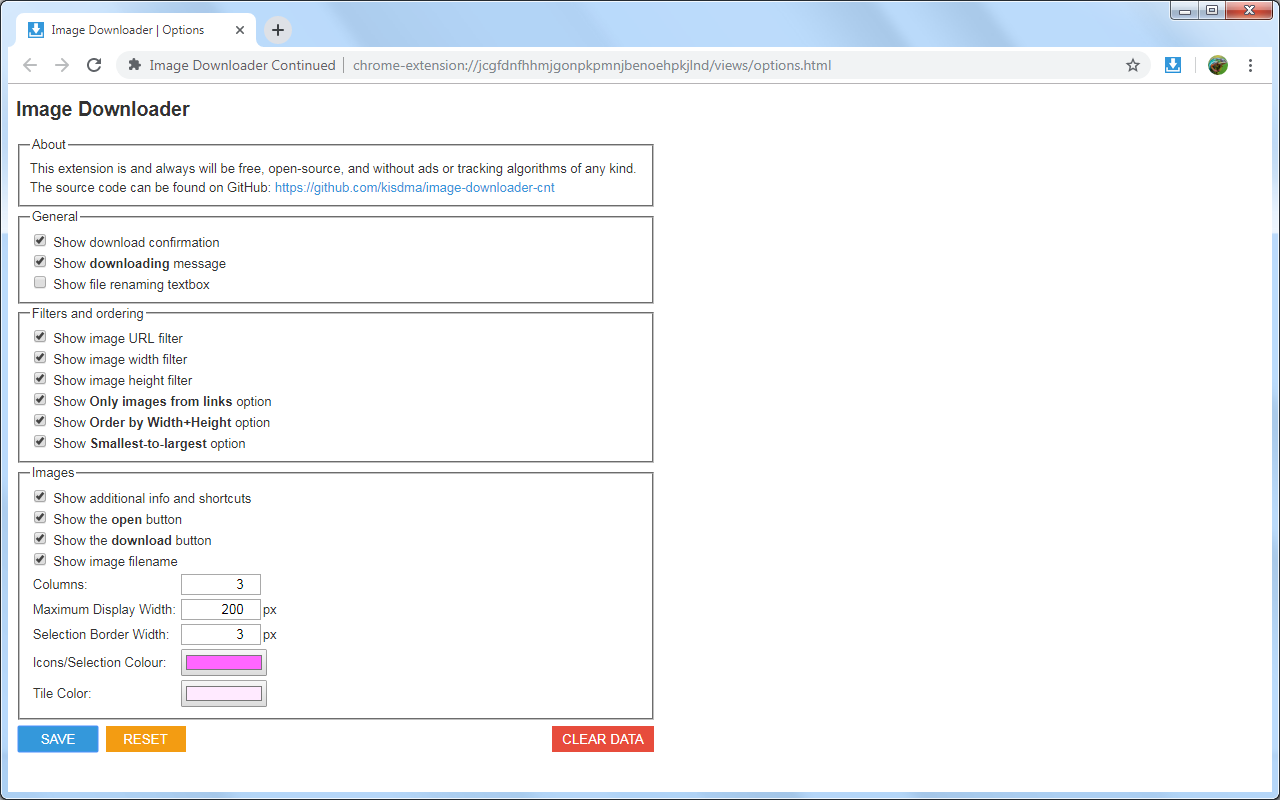Click the Columns number field
The width and height of the screenshot is (1280, 800).
click(x=221, y=584)
